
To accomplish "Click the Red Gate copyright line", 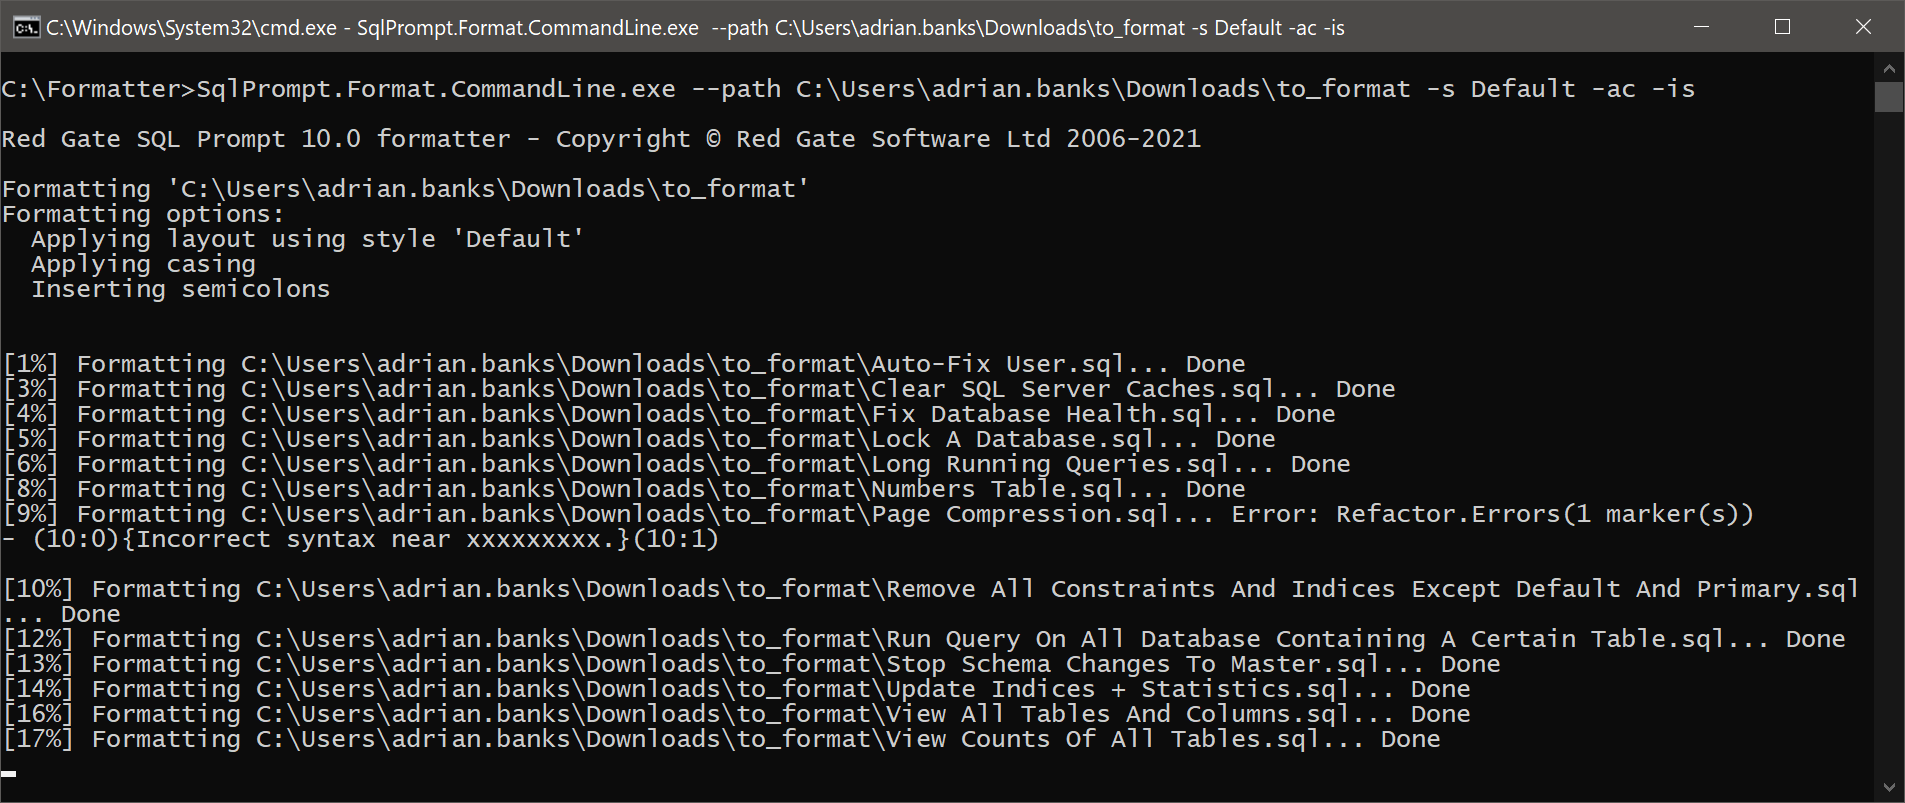I will click(601, 139).
